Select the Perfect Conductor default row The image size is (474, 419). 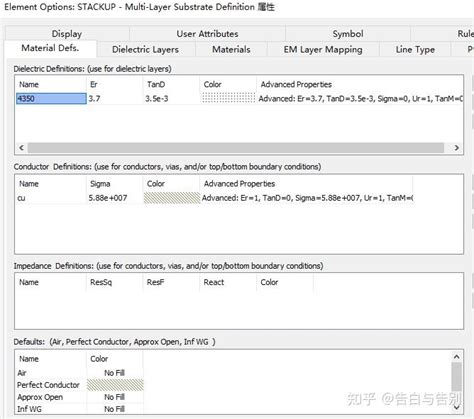[x=48, y=385]
